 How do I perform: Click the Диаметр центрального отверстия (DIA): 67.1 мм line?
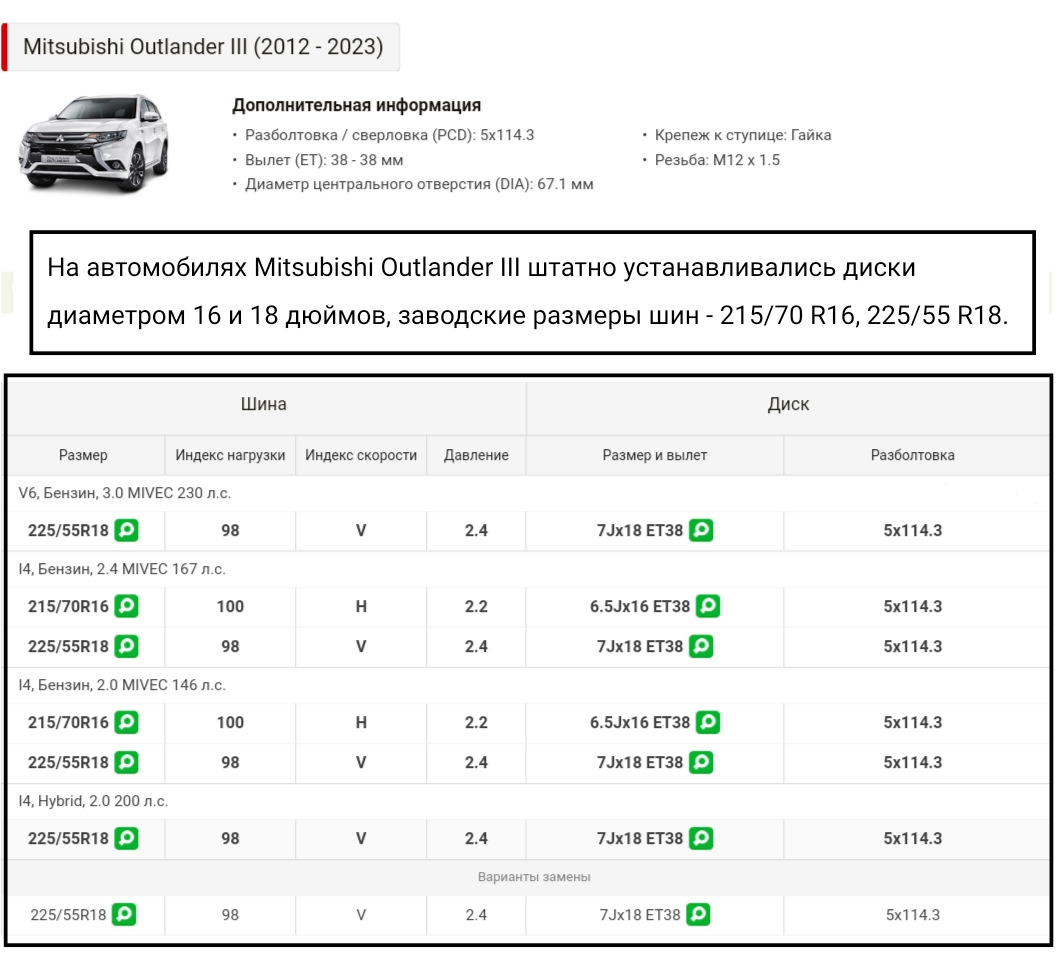(419, 184)
